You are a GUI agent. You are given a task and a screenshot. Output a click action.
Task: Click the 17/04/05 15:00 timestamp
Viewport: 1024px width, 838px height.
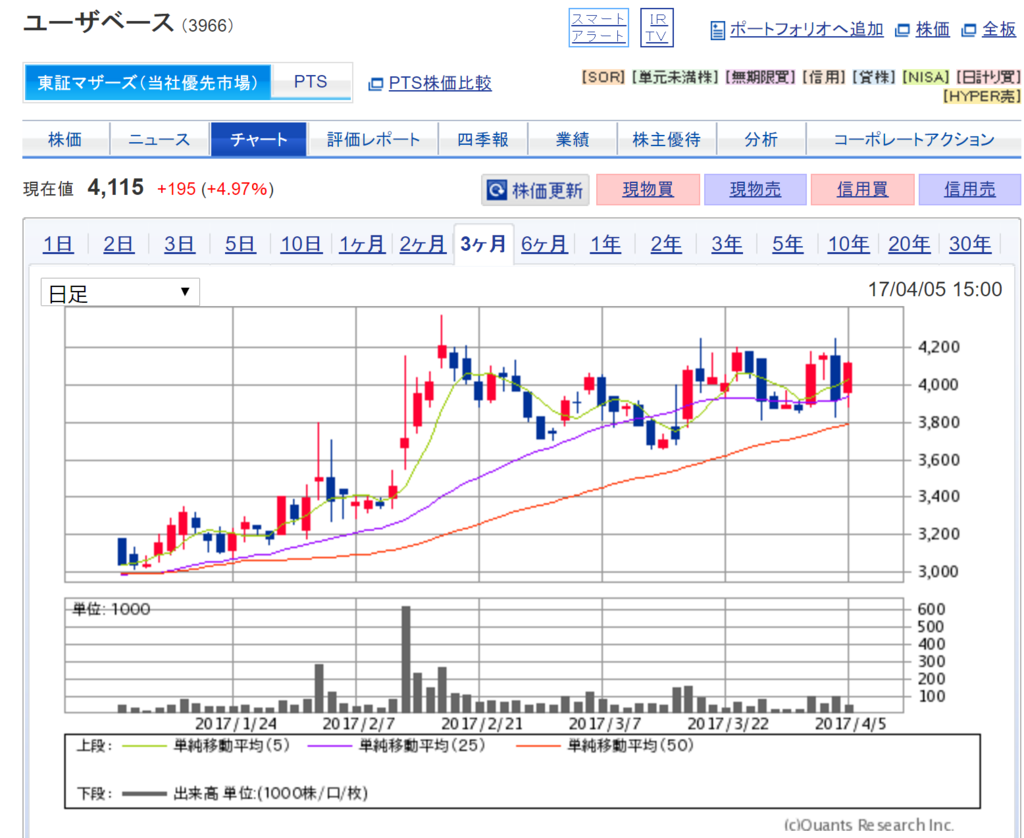click(935, 289)
